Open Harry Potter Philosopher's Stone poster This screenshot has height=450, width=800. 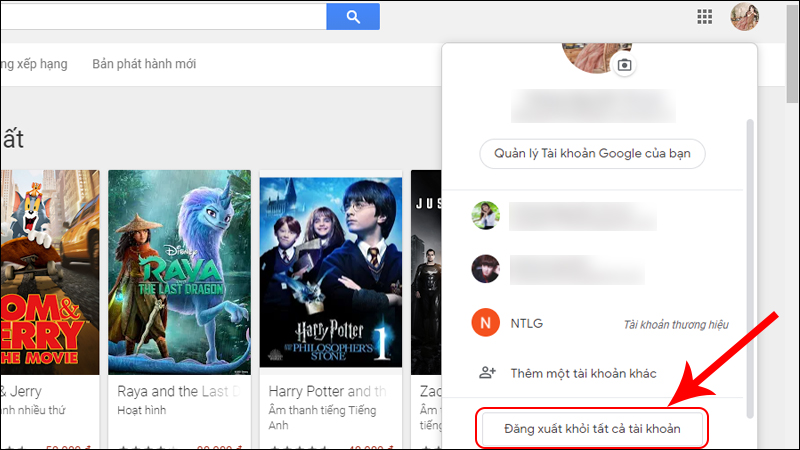tap(331, 272)
